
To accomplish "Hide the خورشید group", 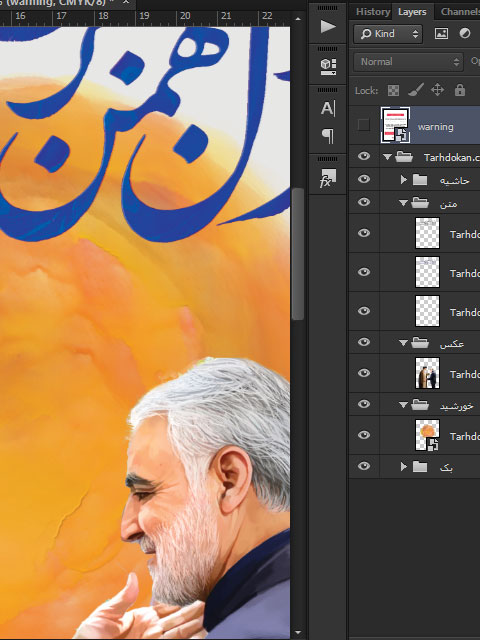I will [364, 404].
